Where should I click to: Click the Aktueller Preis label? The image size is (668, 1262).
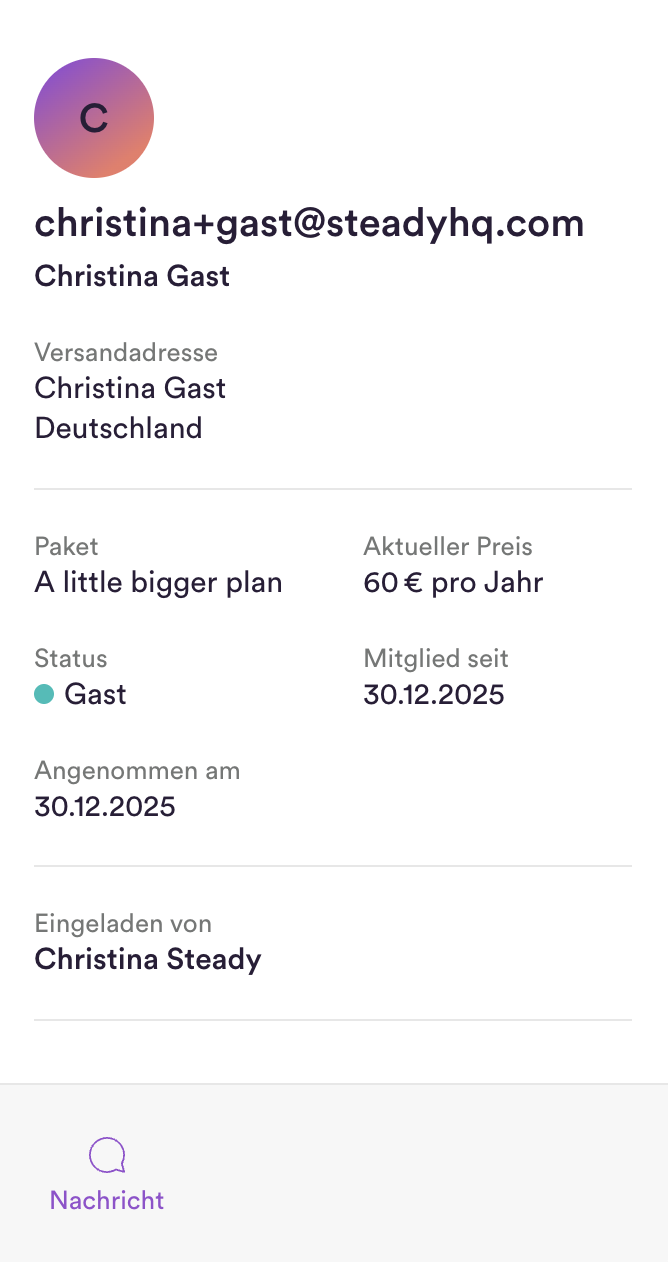click(x=448, y=546)
